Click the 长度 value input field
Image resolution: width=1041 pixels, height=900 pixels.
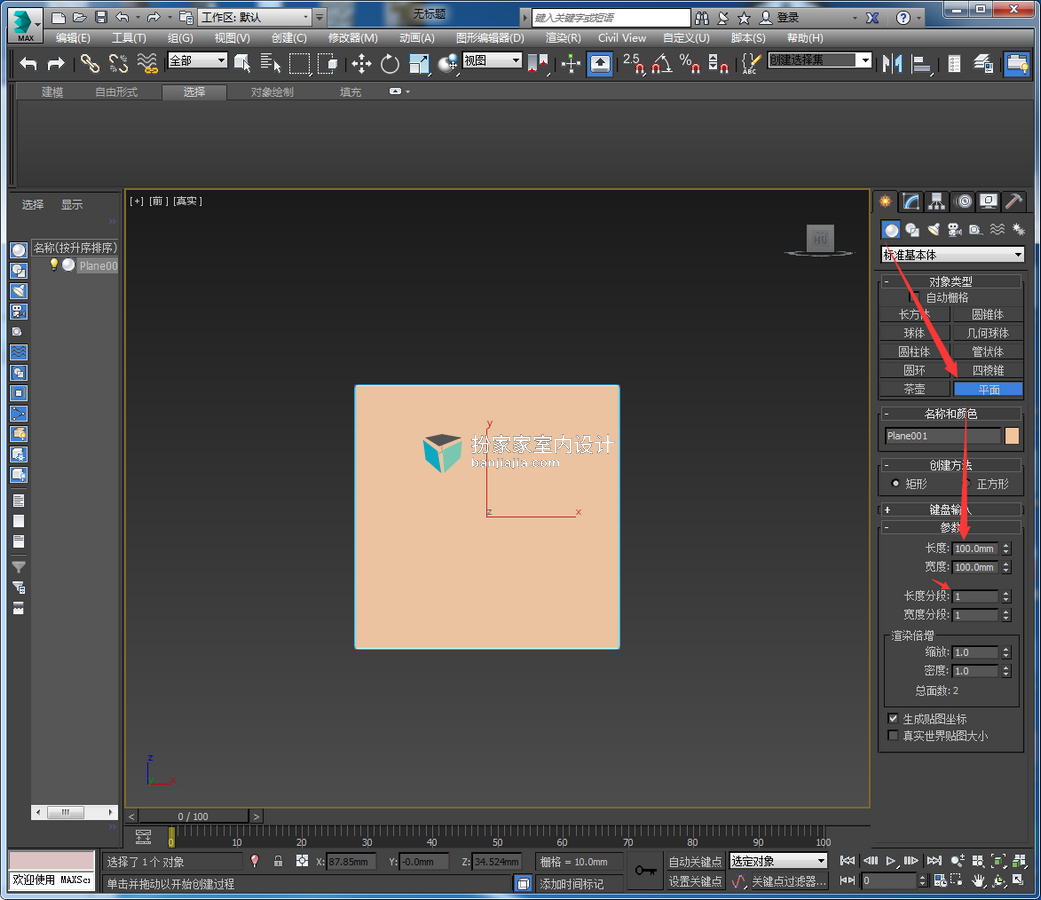975,548
